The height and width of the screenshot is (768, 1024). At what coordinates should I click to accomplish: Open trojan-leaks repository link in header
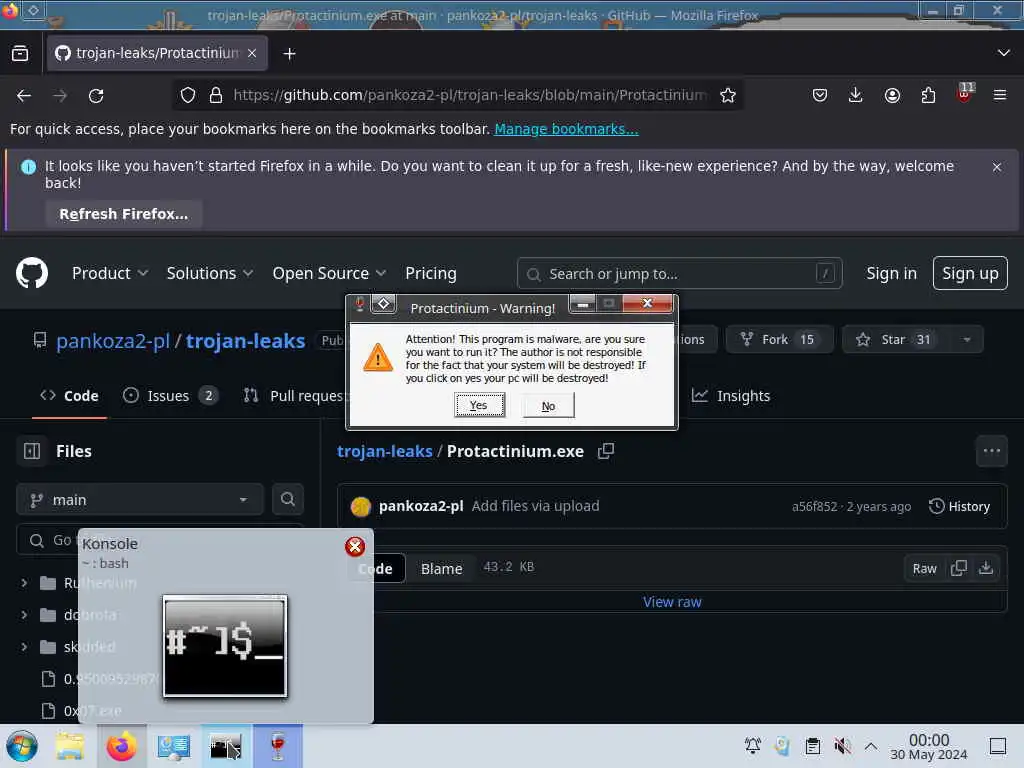tap(246, 340)
